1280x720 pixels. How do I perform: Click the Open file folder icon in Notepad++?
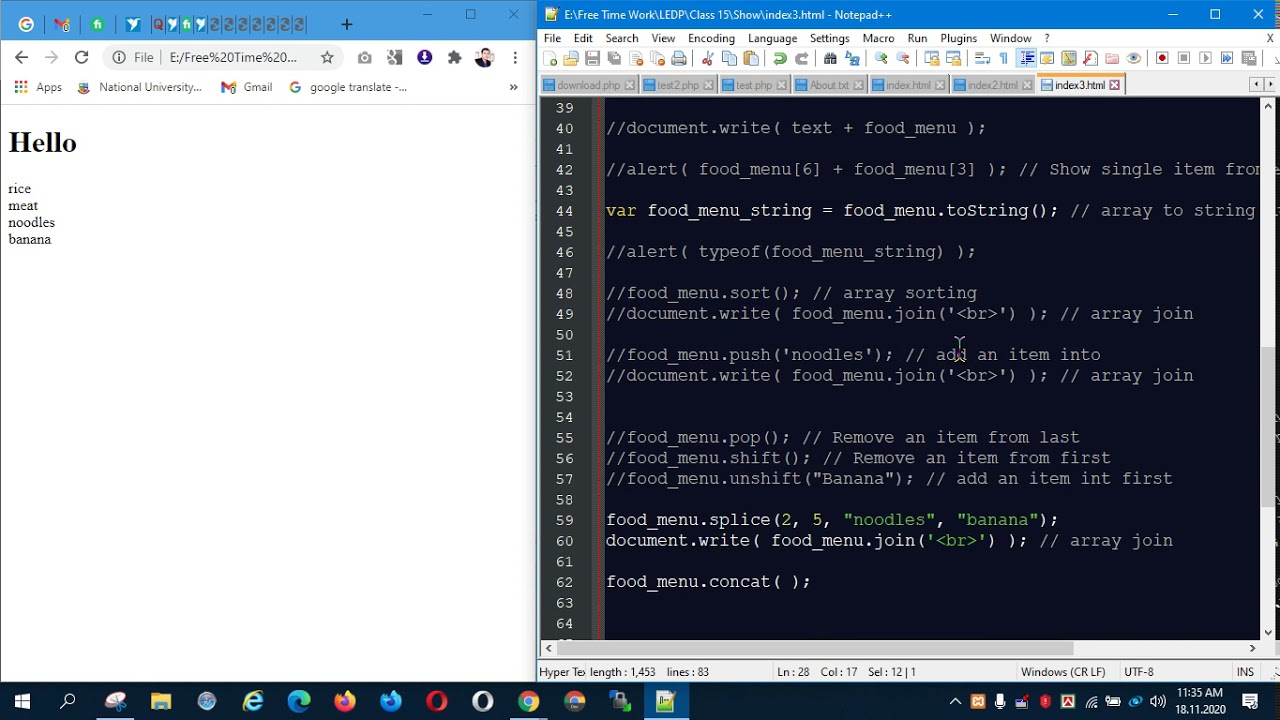(x=571, y=58)
